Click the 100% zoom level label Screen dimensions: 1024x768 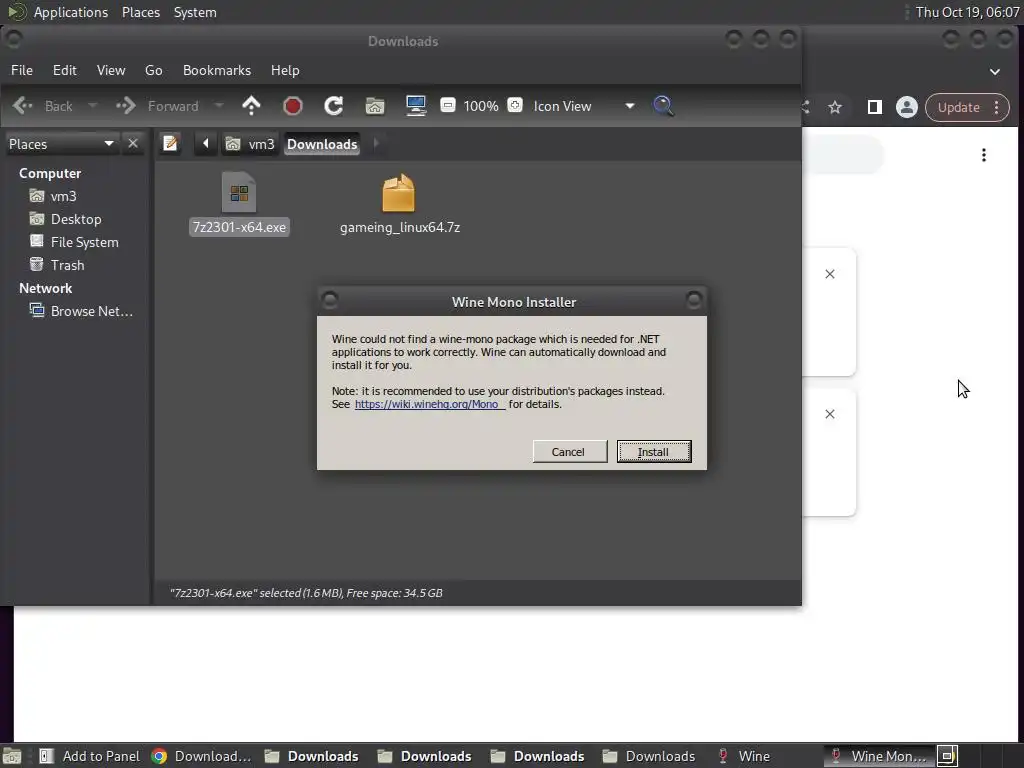[481, 106]
